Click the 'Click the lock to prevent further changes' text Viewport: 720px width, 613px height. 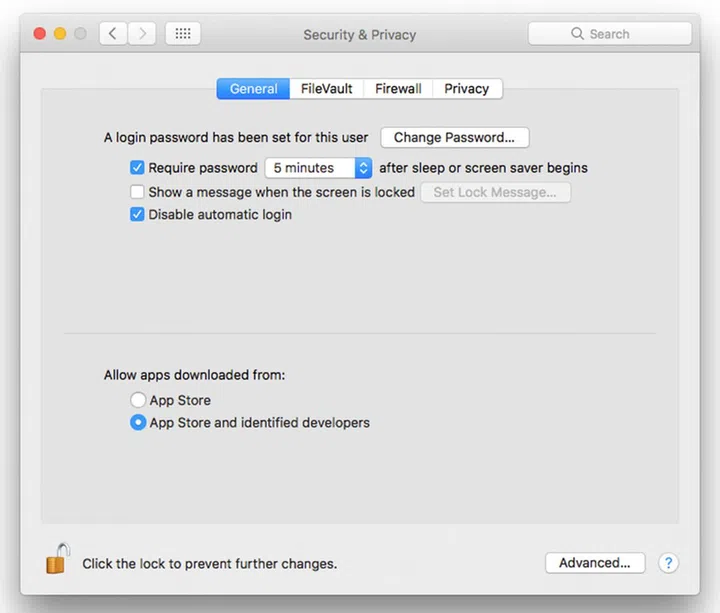coord(210,563)
